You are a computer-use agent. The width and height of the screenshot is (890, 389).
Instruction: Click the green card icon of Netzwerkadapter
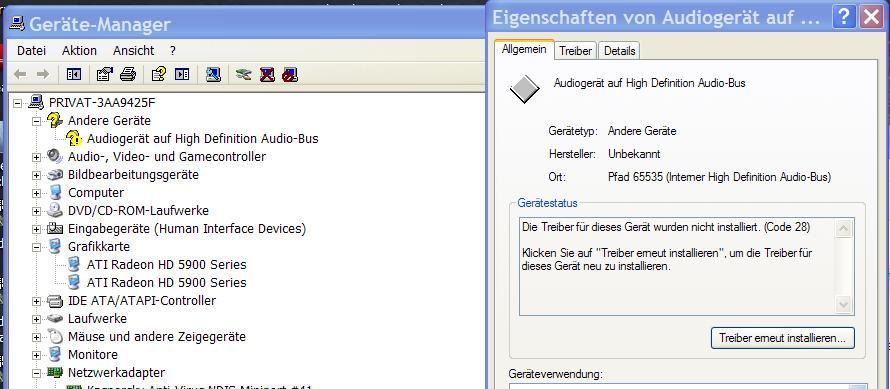pyautogui.click(x=54, y=373)
